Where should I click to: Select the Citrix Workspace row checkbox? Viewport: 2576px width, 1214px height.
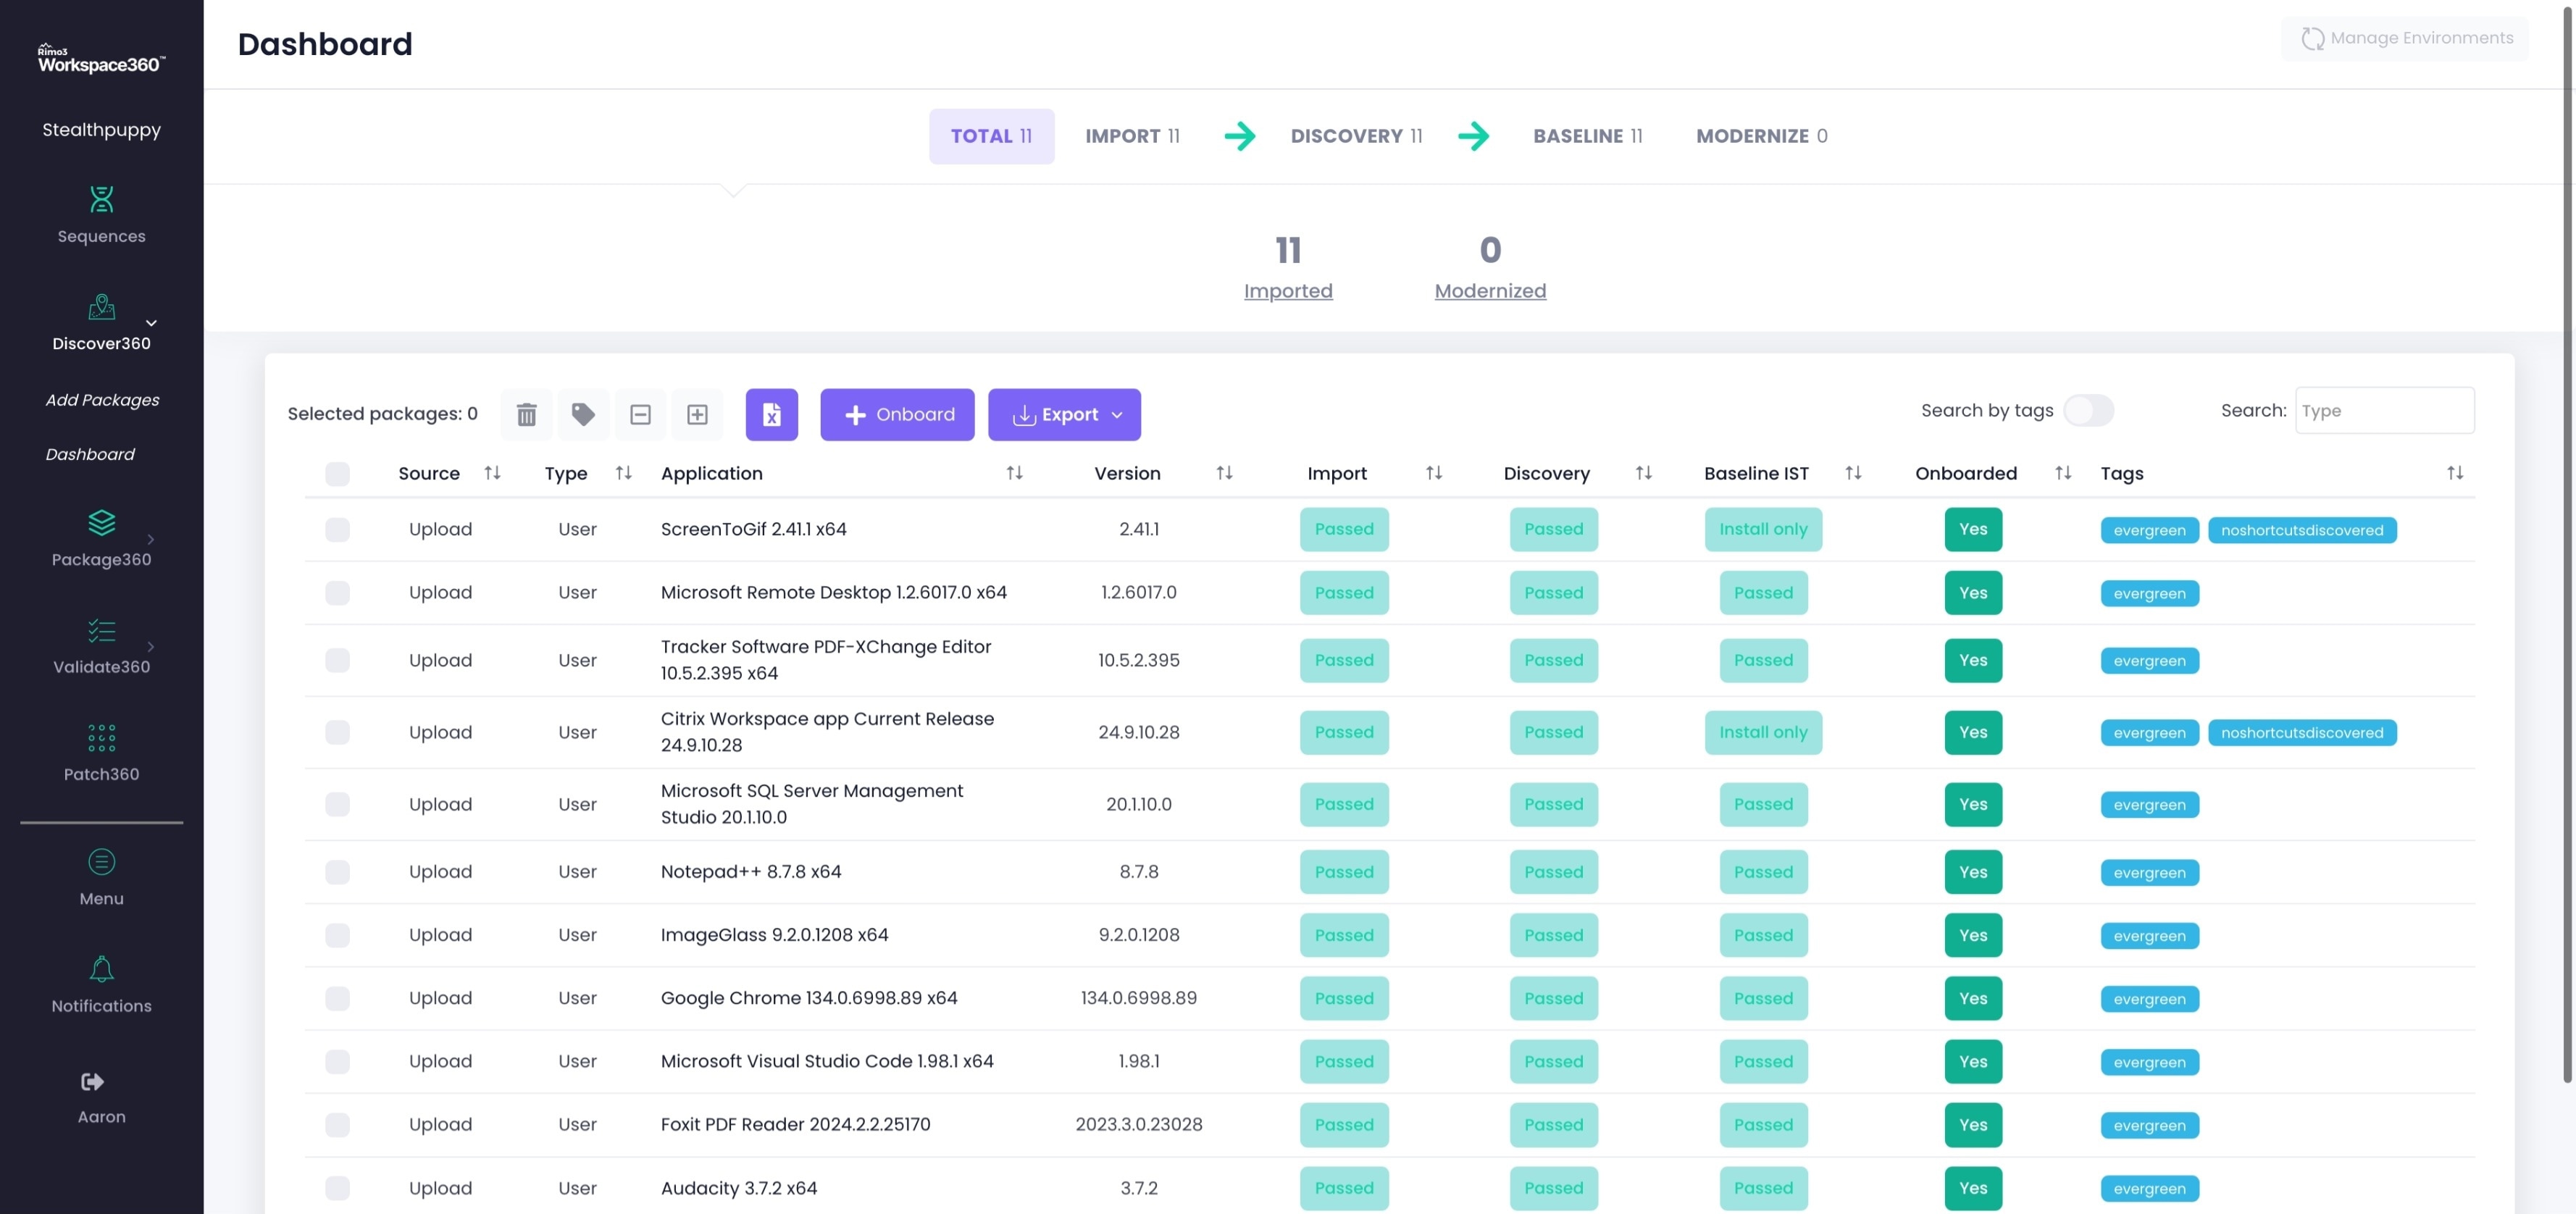pyautogui.click(x=337, y=732)
